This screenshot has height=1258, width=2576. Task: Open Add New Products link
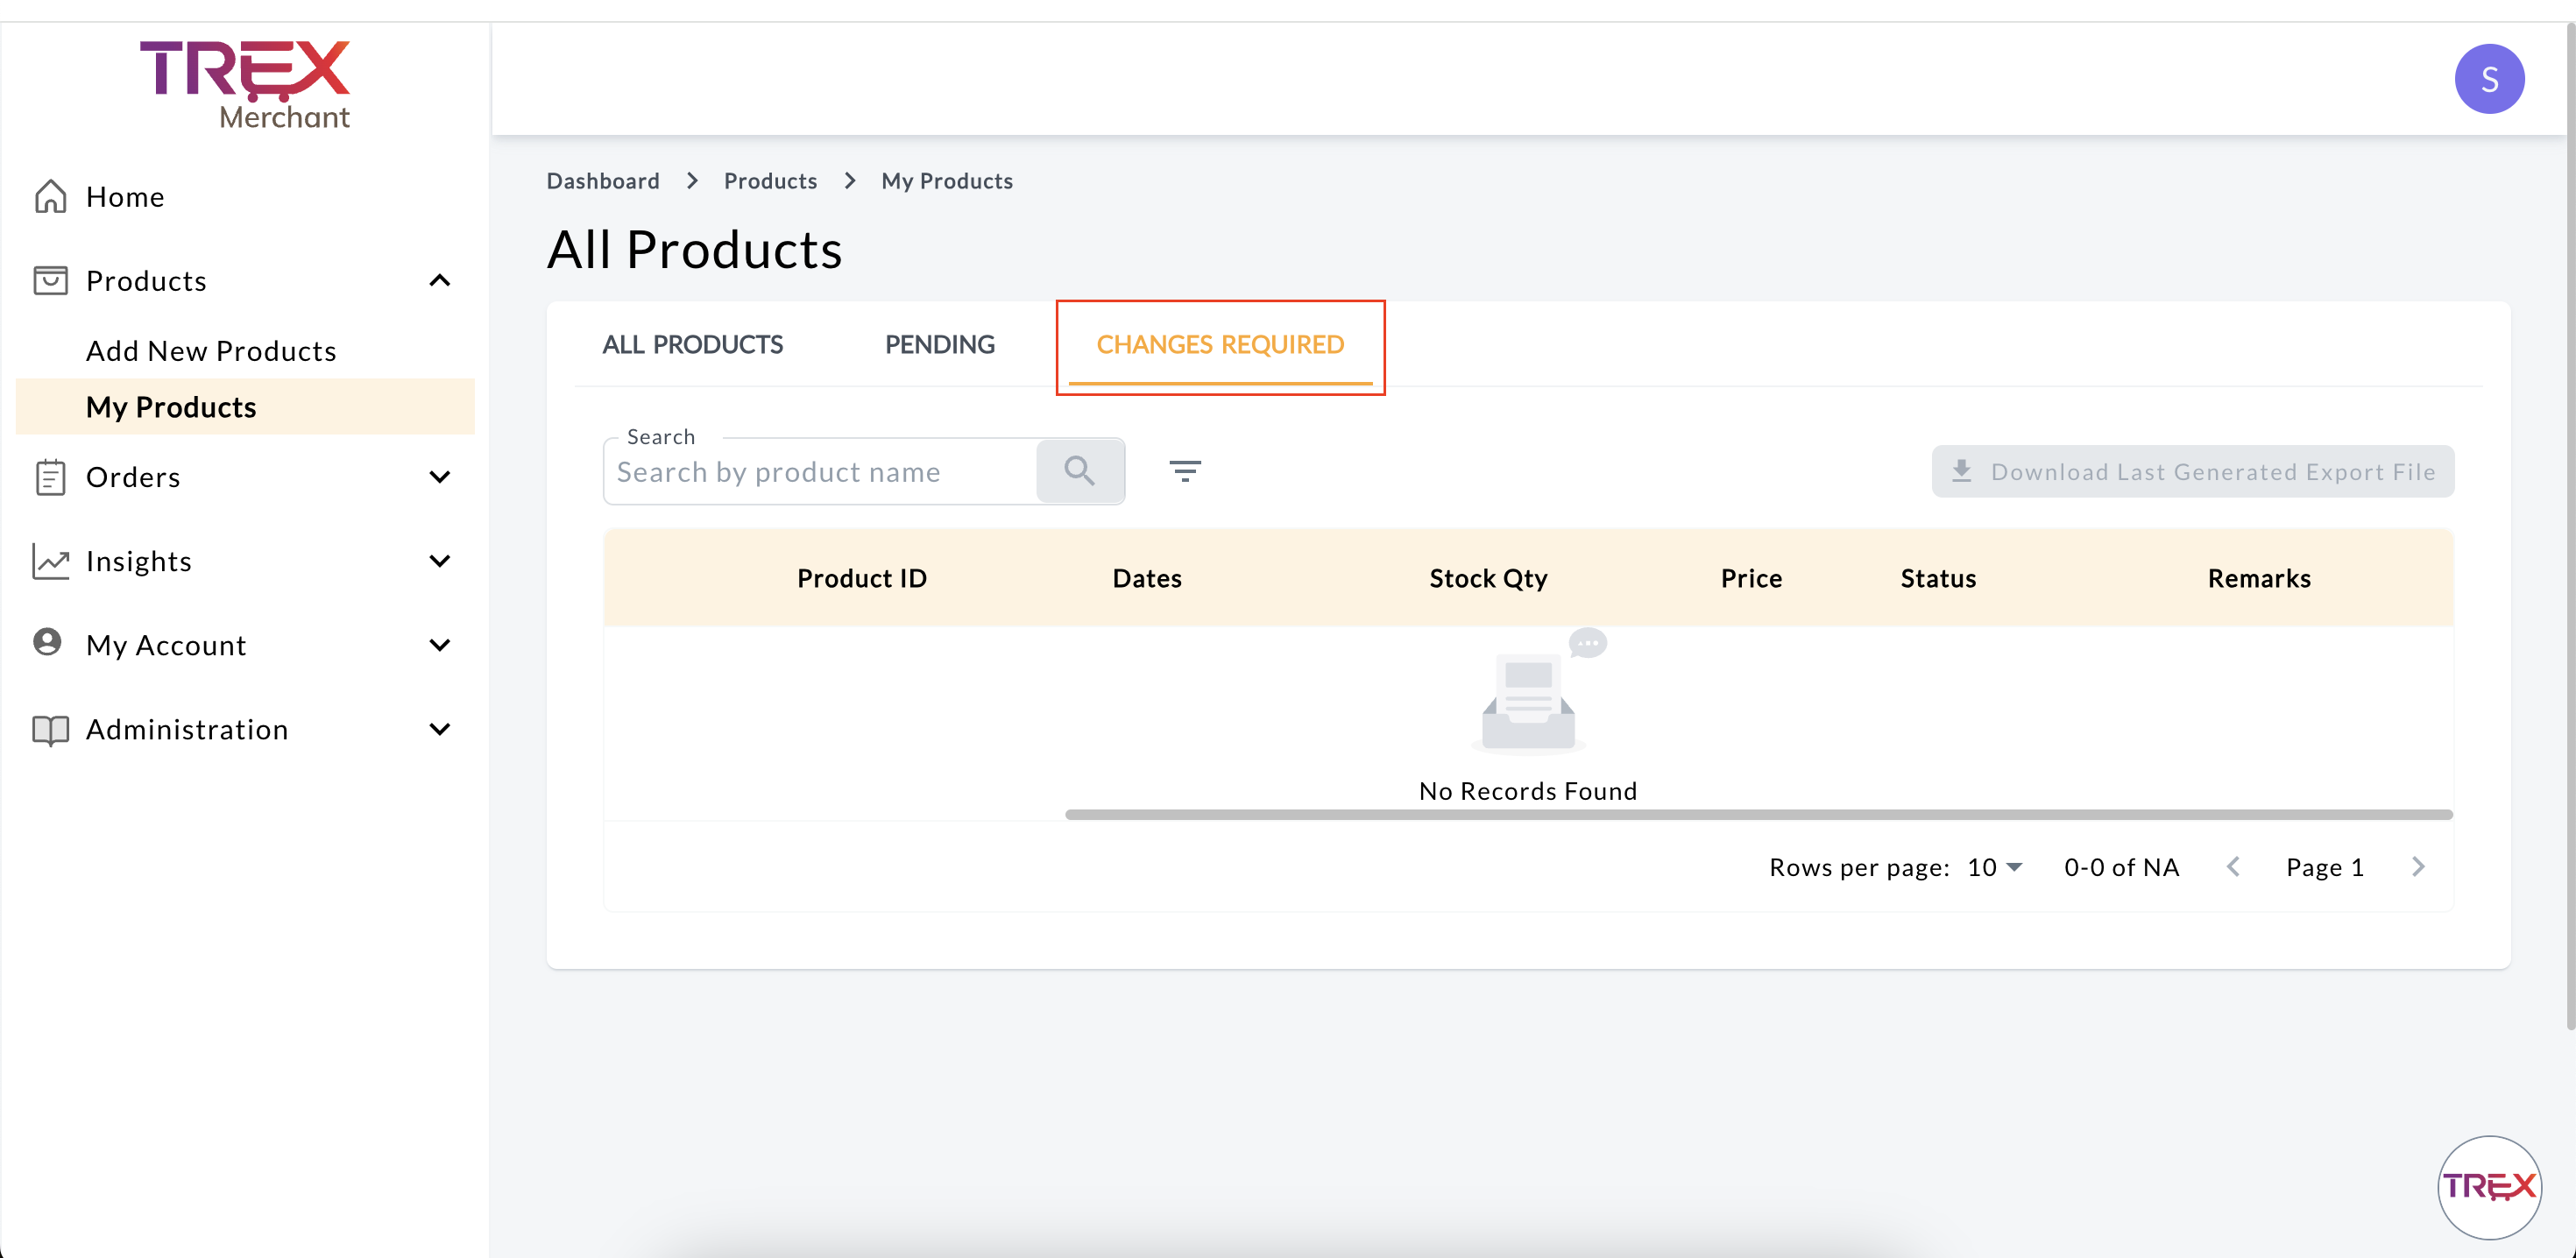pyautogui.click(x=211, y=351)
